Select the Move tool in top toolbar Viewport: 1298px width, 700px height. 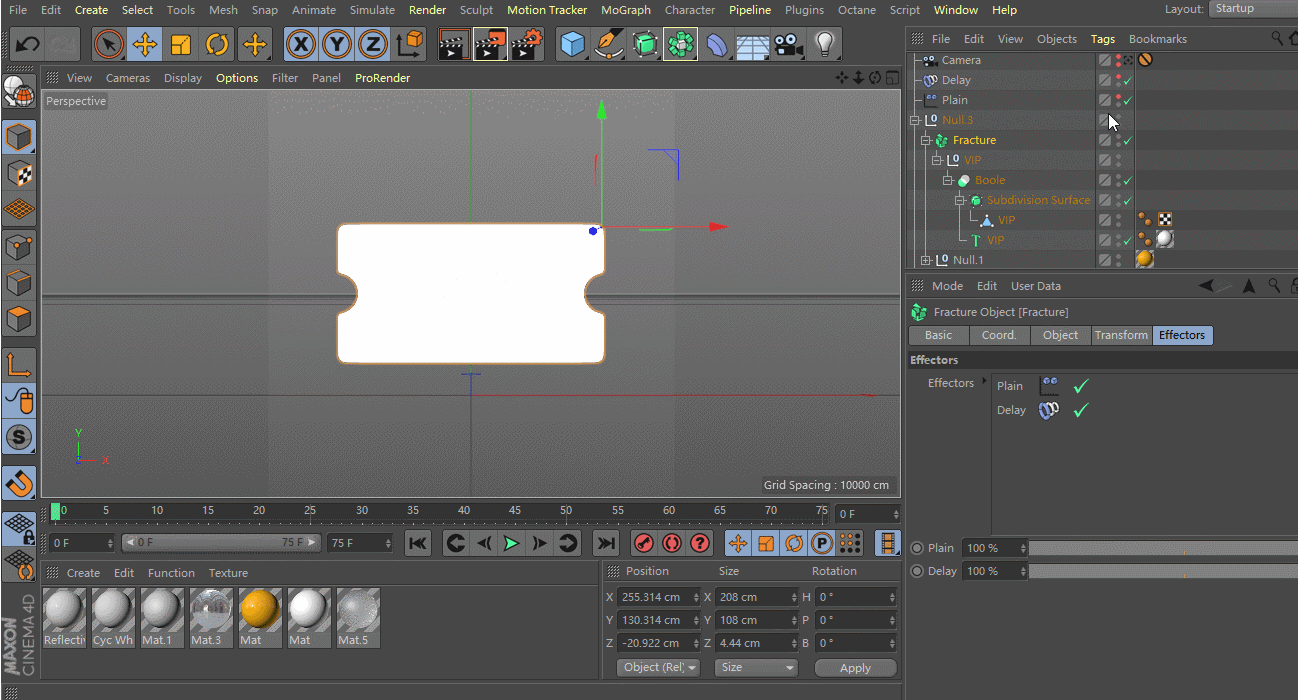pyautogui.click(x=144, y=45)
